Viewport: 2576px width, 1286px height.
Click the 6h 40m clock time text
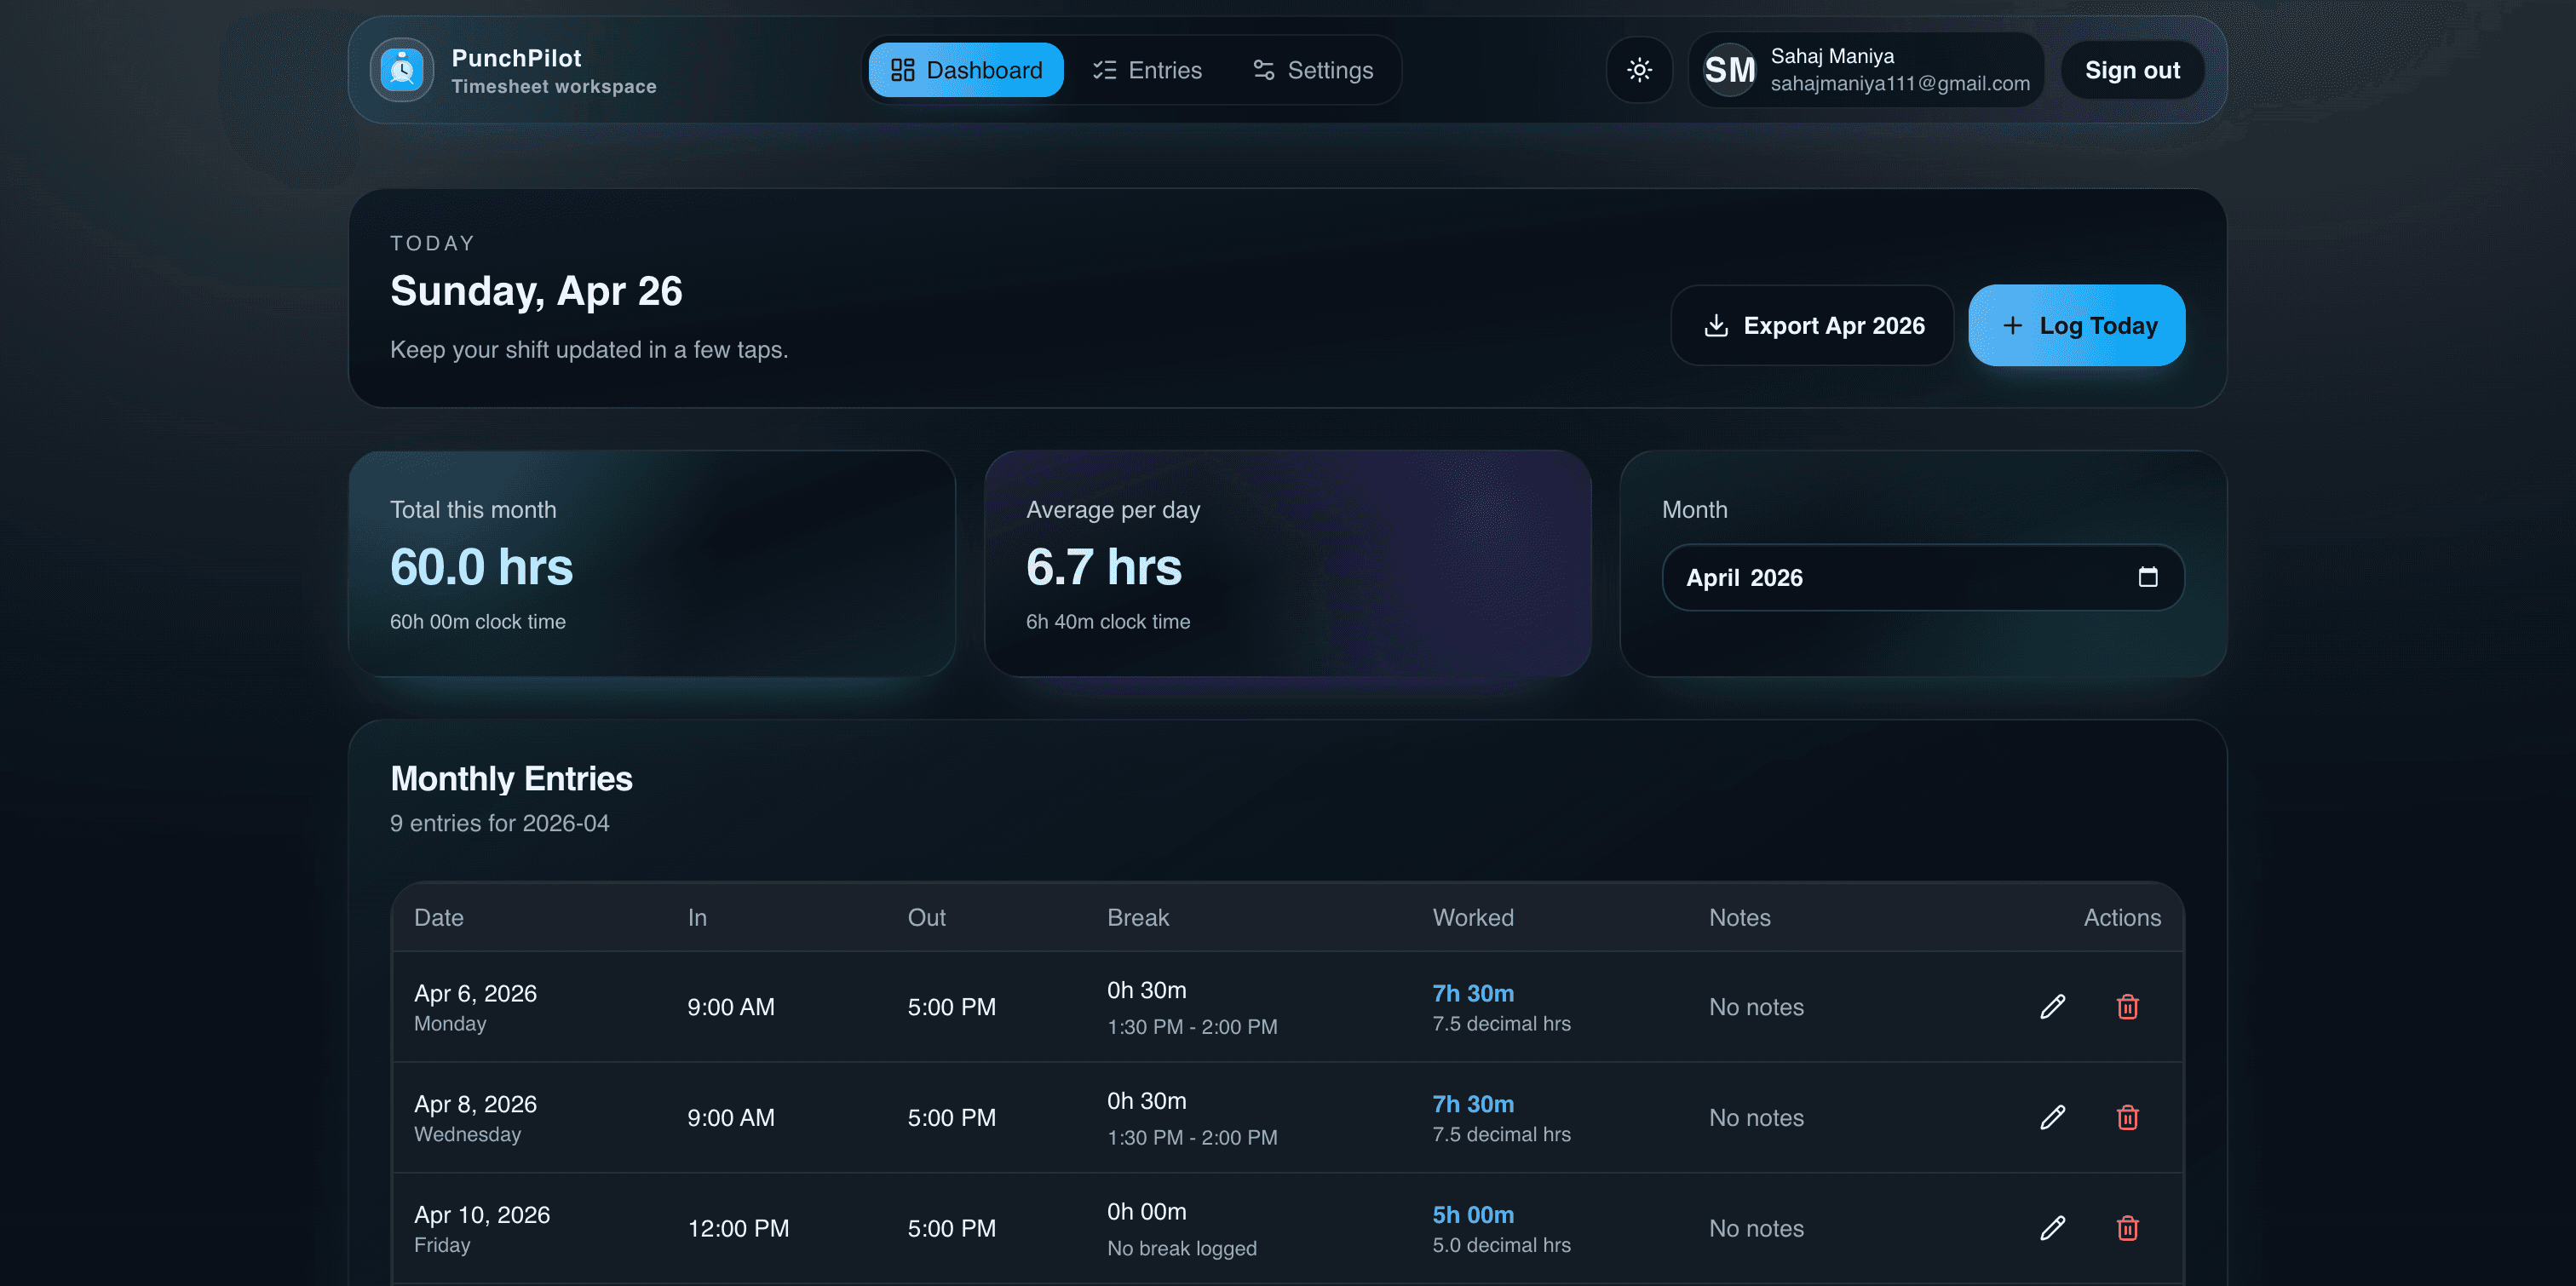[1108, 622]
